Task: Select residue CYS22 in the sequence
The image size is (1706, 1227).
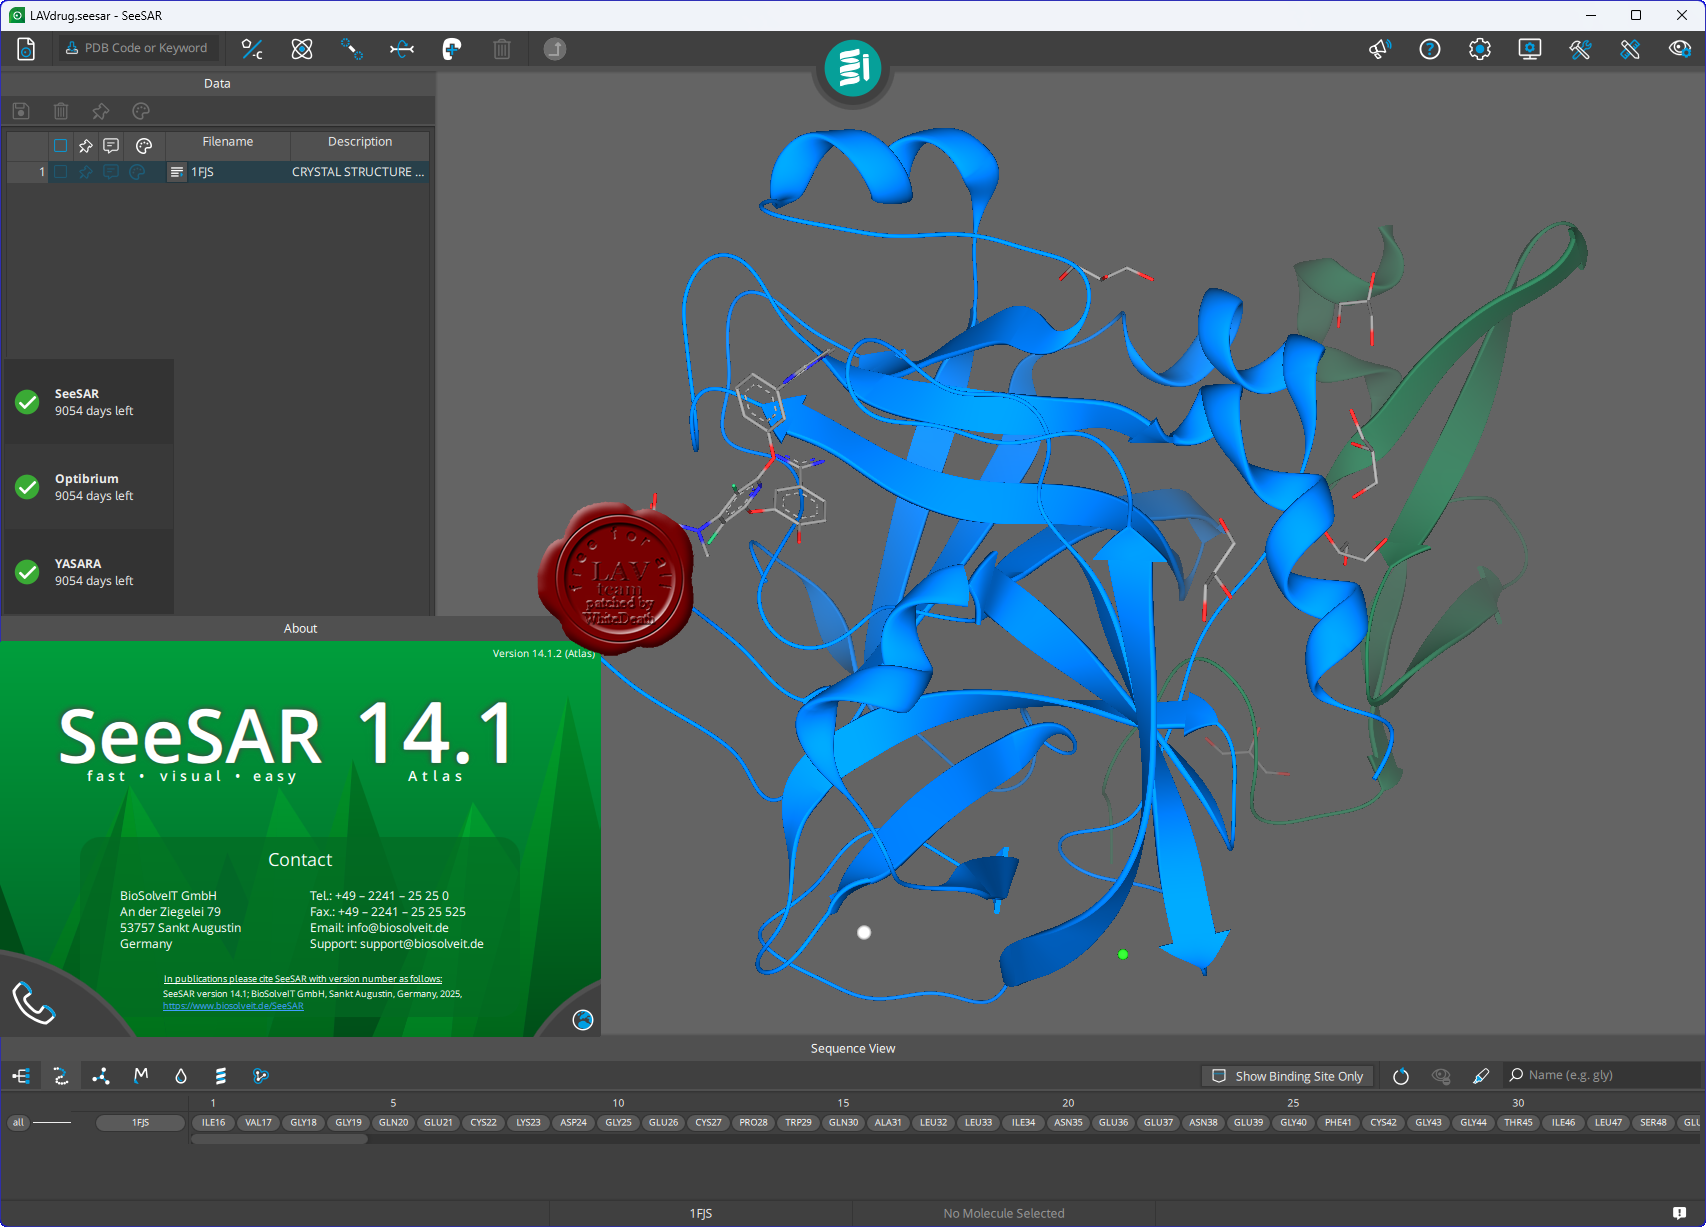Action: point(483,1122)
